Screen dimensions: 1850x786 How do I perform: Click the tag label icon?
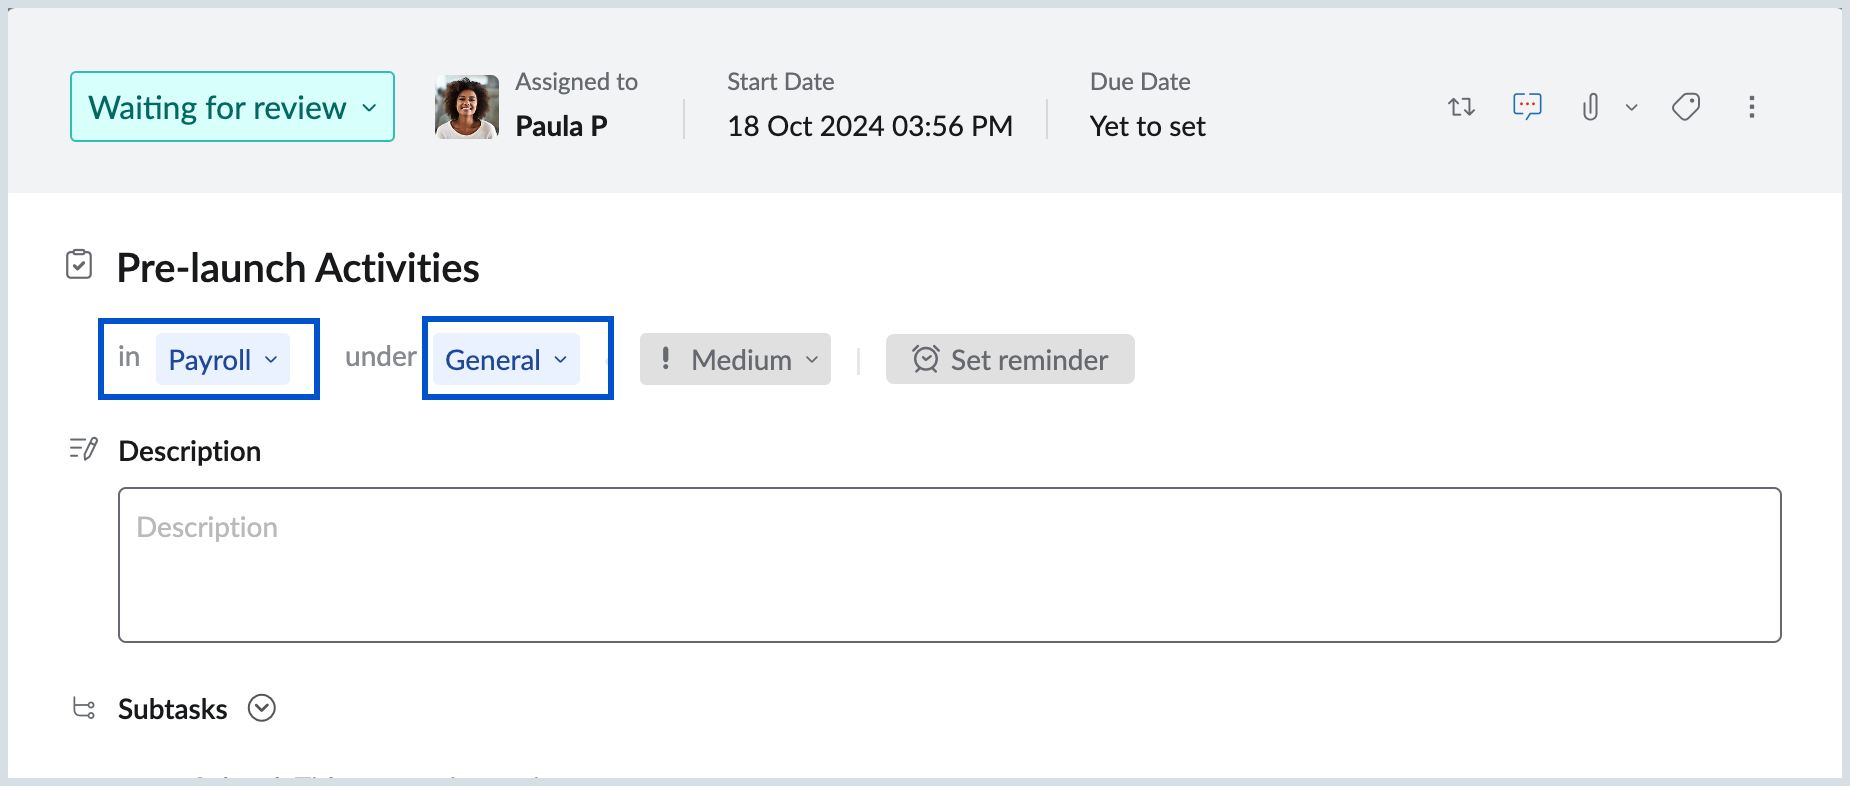(1686, 107)
